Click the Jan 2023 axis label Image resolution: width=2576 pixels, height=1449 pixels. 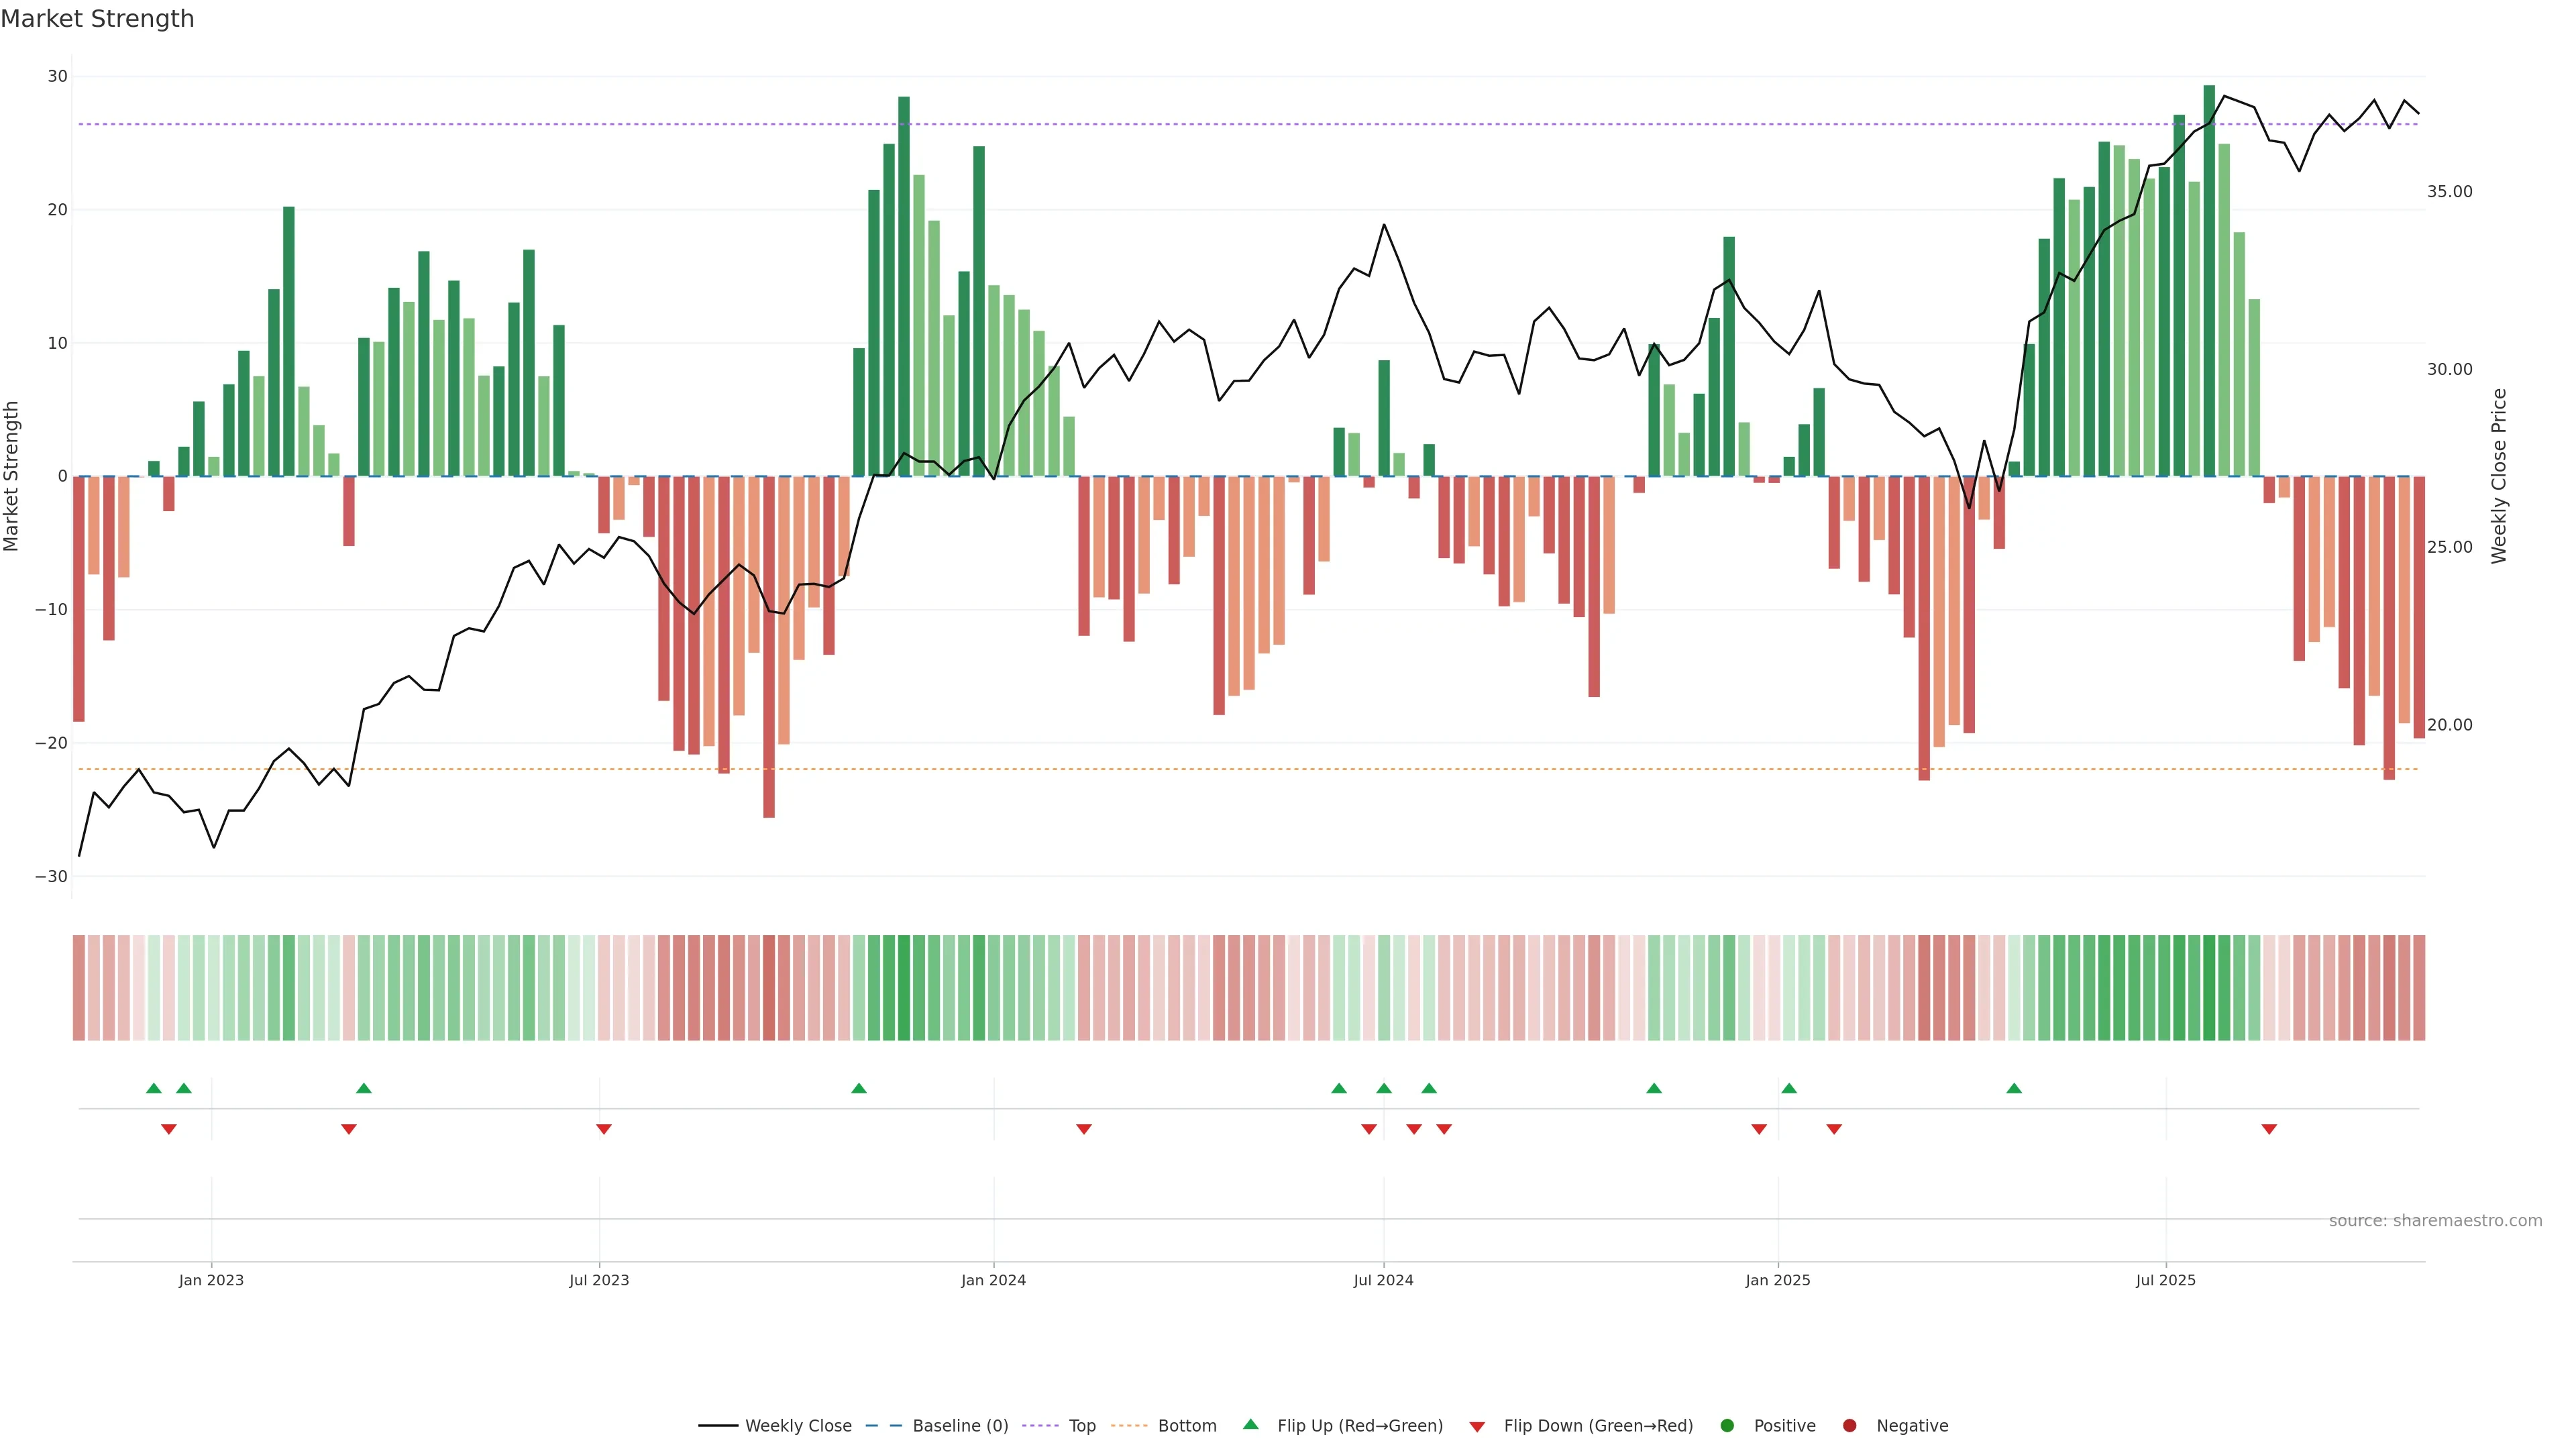[211, 1280]
